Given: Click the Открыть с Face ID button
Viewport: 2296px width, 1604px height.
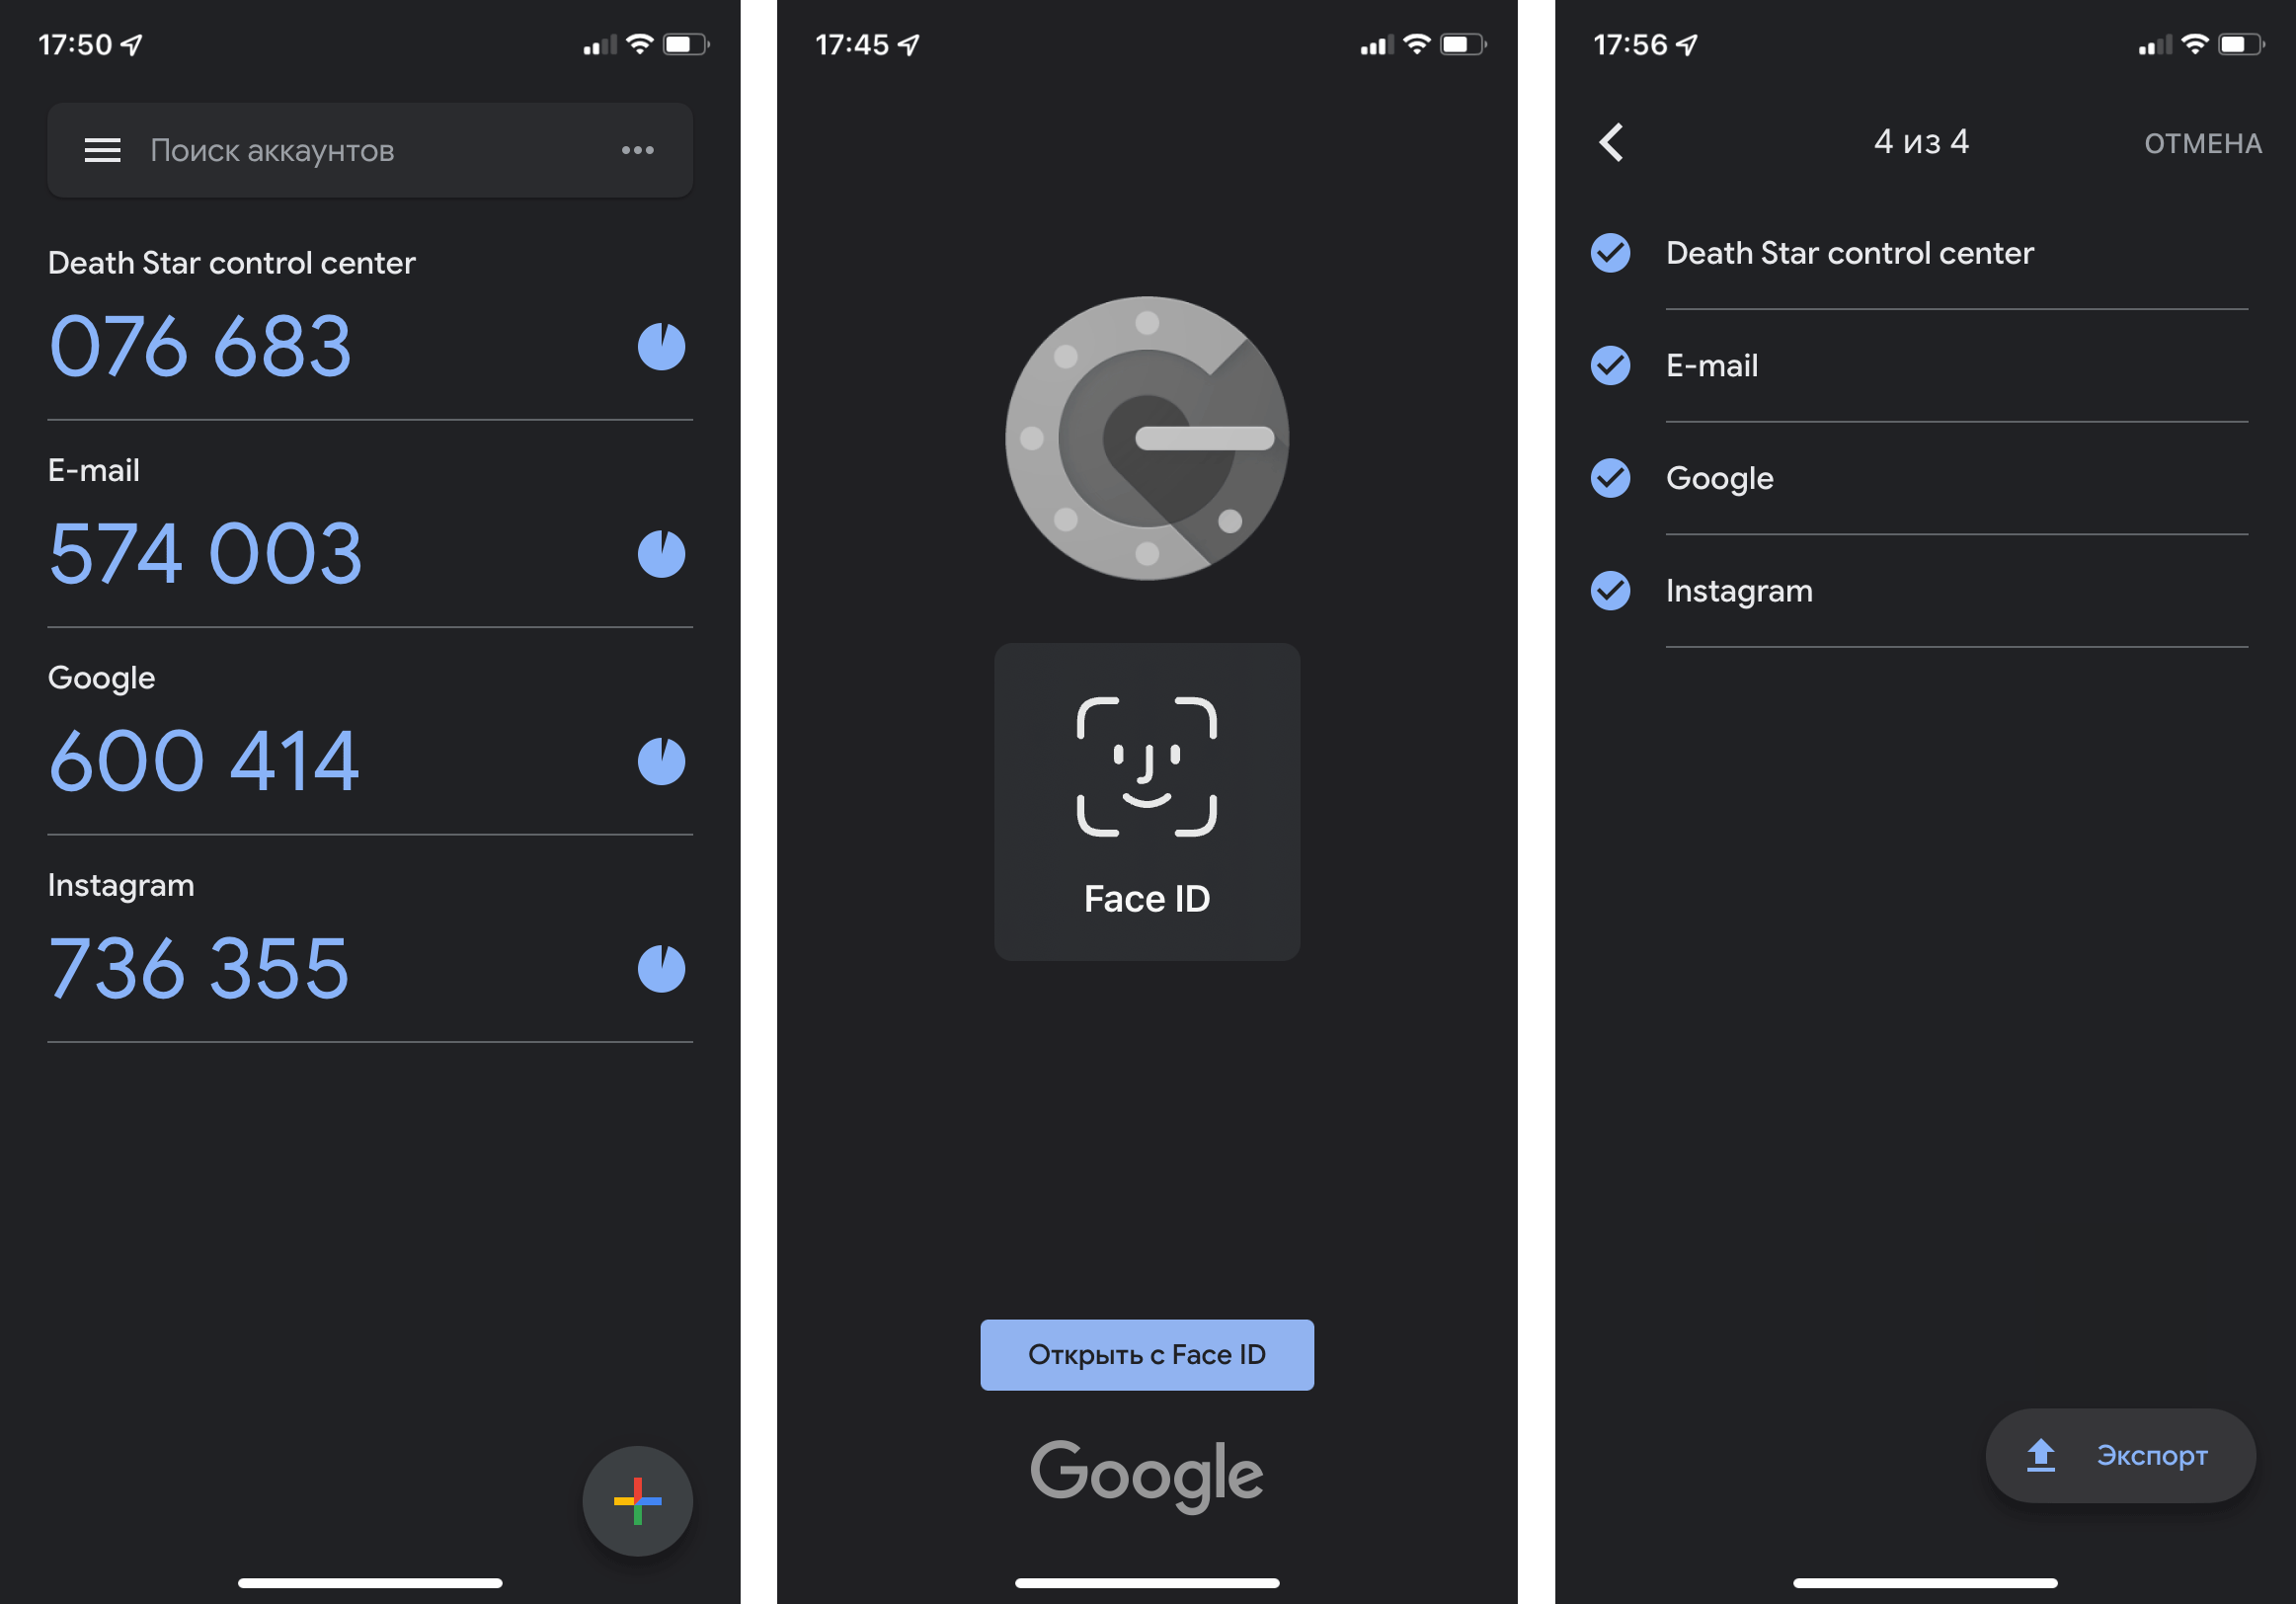Looking at the screenshot, I should (x=1148, y=1353).
